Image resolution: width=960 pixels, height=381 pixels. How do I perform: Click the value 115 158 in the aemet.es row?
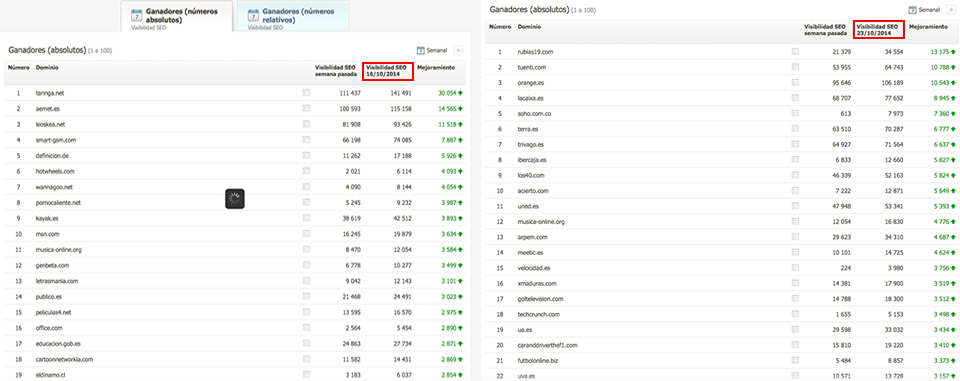pyautogui.click(x=400, y=109)
